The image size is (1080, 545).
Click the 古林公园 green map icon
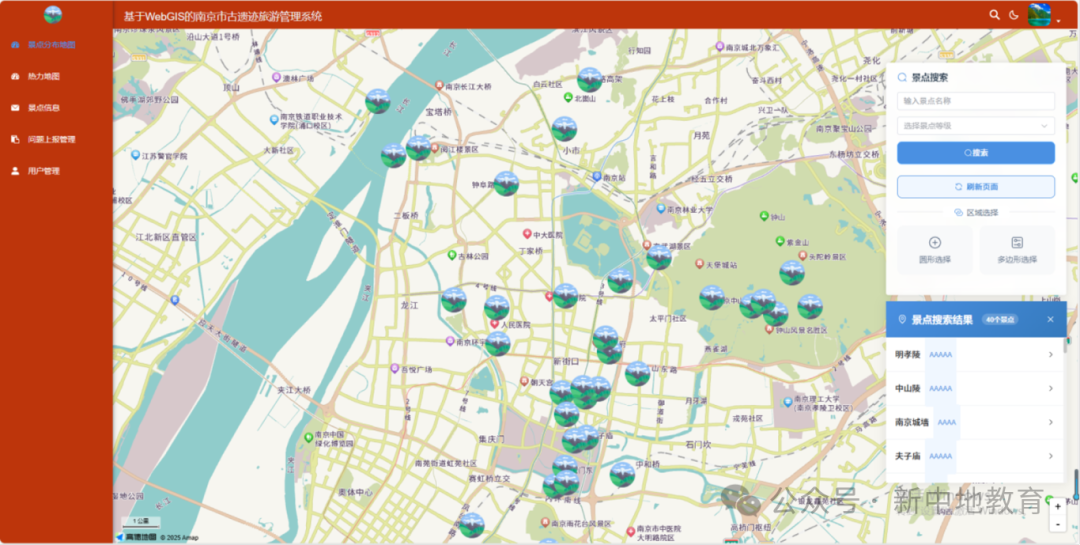tap(452, 256)
